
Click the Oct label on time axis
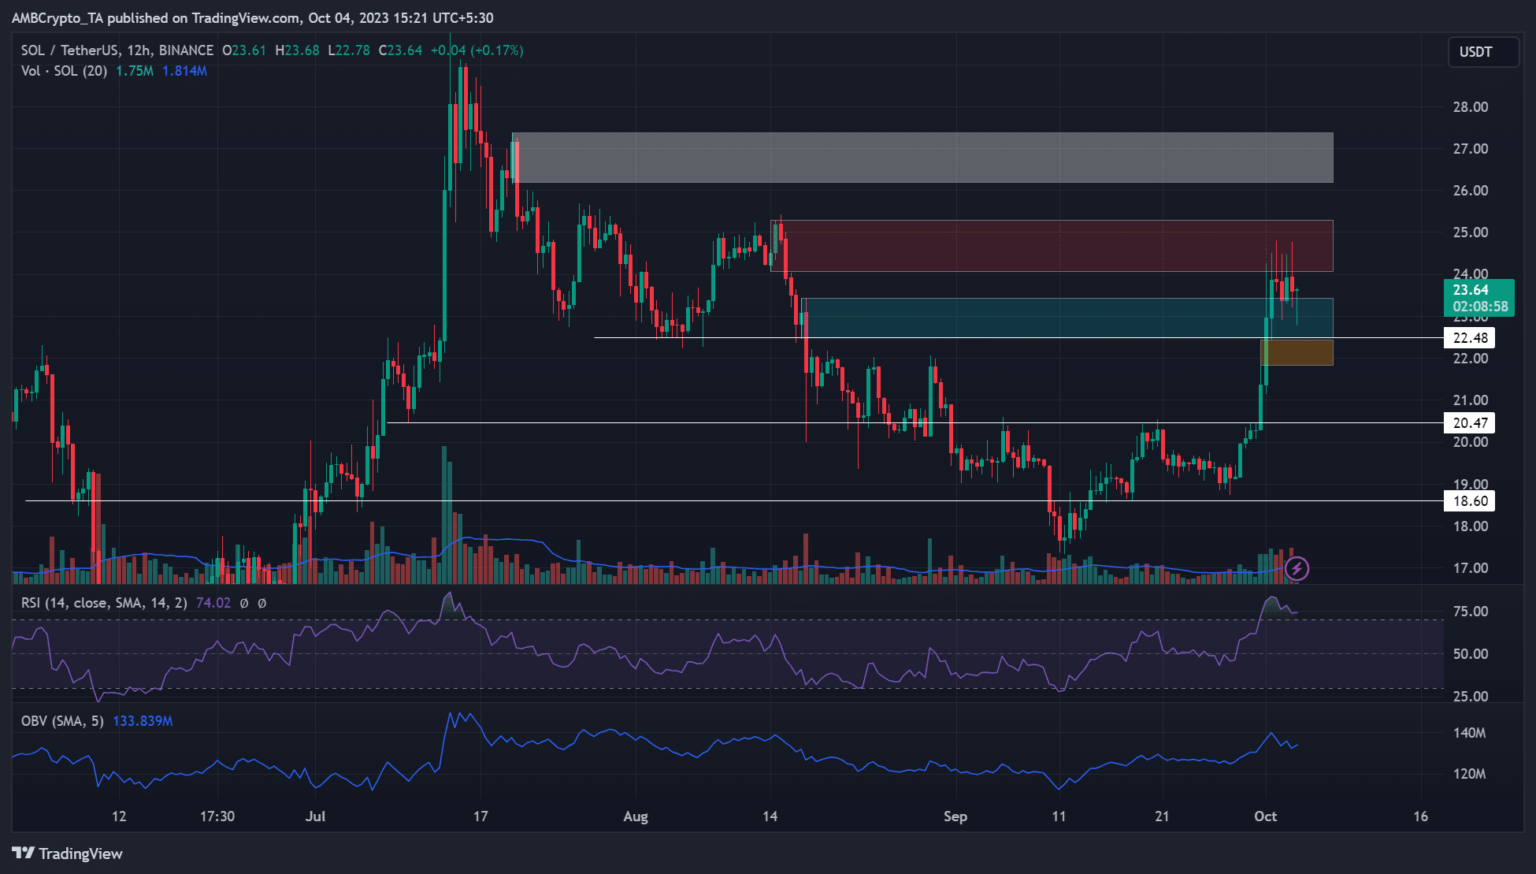click(1265, 816)
